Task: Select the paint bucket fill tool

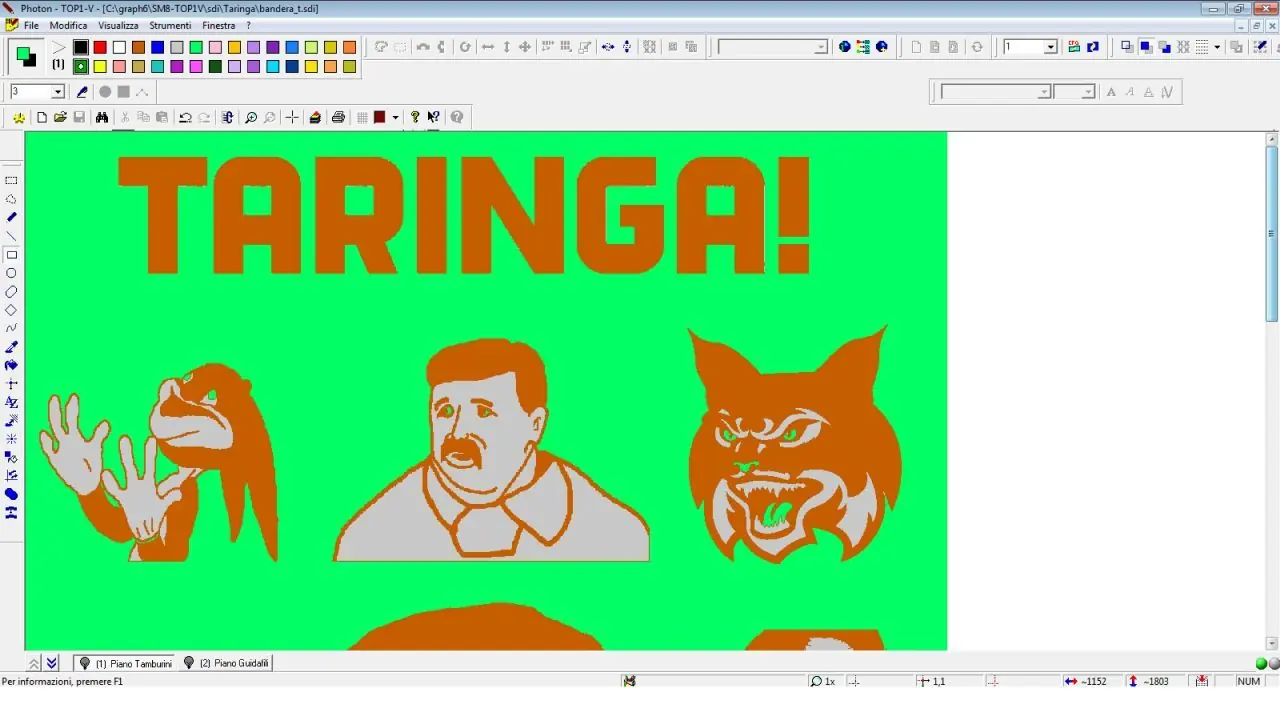Action: point(11,365)
